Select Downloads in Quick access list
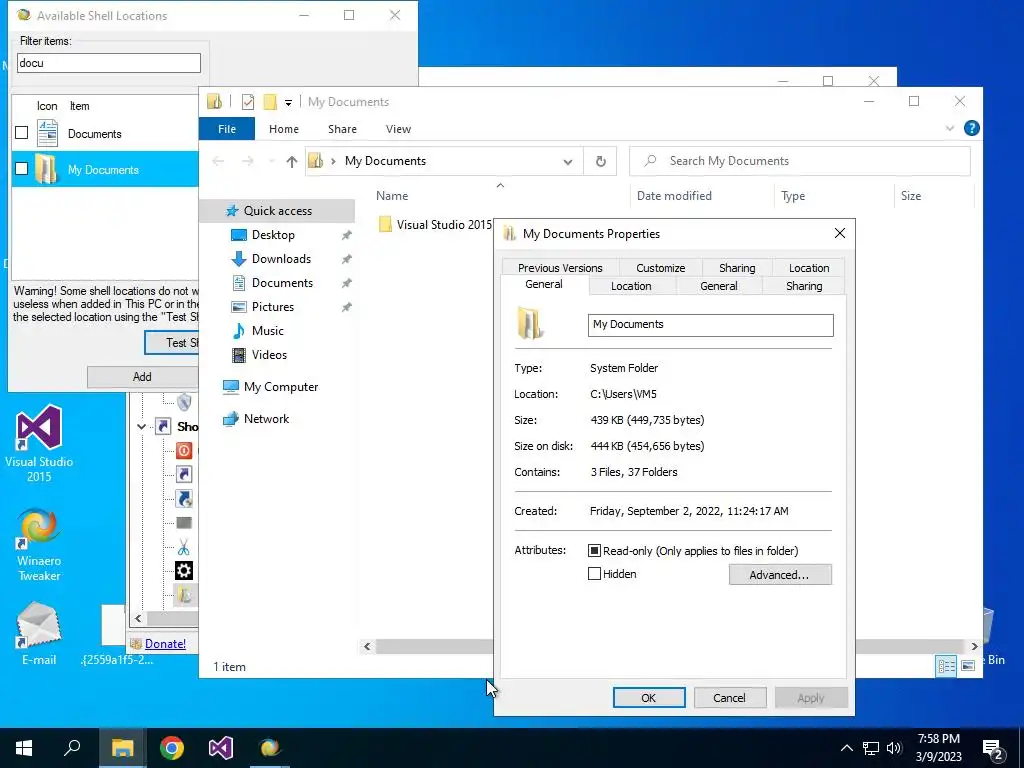 281,259
